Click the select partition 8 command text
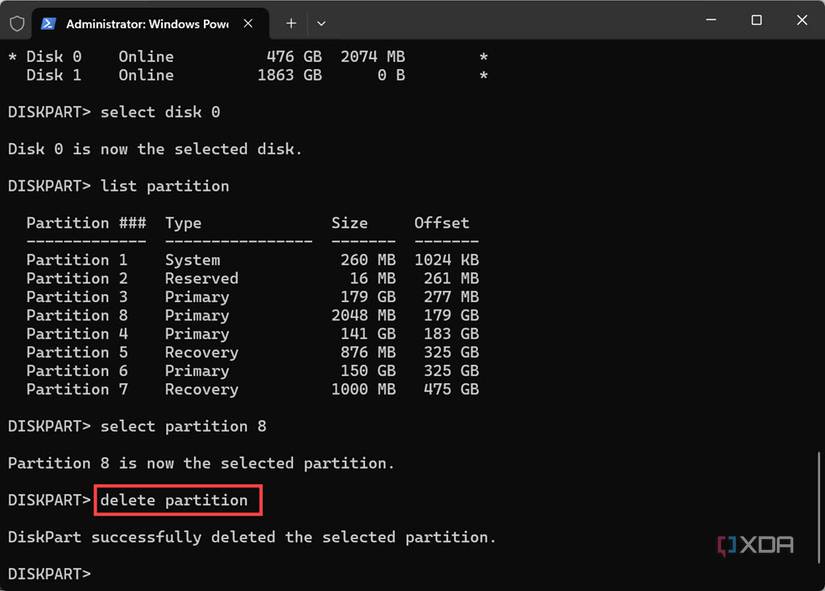Screen dimensions: 825x591 [182, 426]
